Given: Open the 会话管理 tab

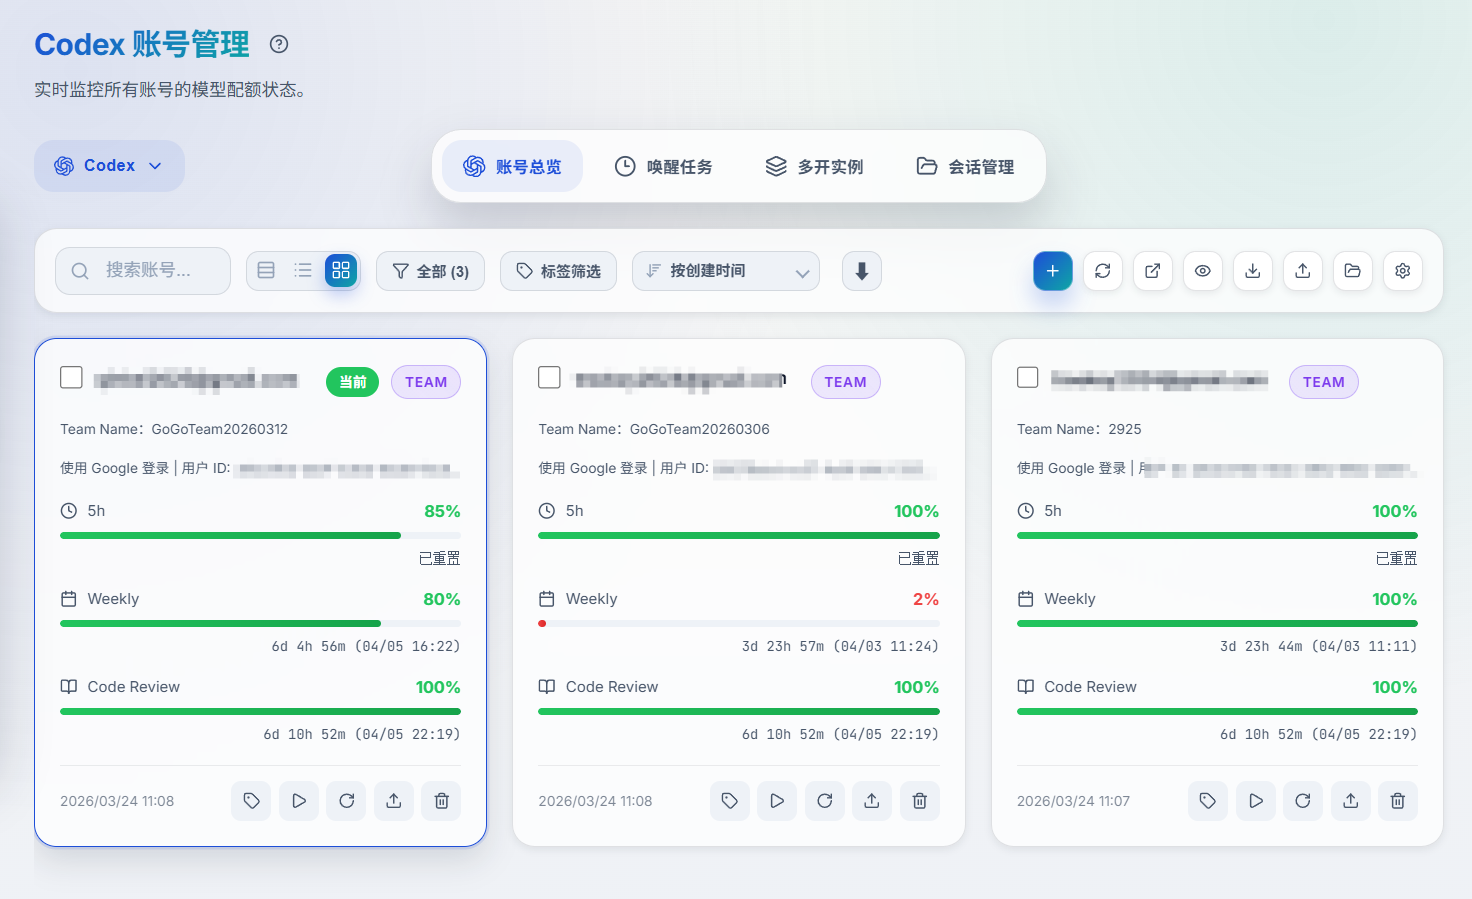Looking at the screenshot, I should click(x=966, y=167).
